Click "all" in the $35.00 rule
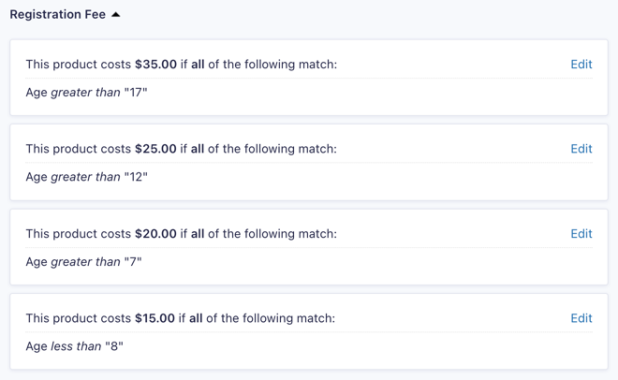Image resolution: width=618 pixels, height=380 pixels. click(198, 64)
